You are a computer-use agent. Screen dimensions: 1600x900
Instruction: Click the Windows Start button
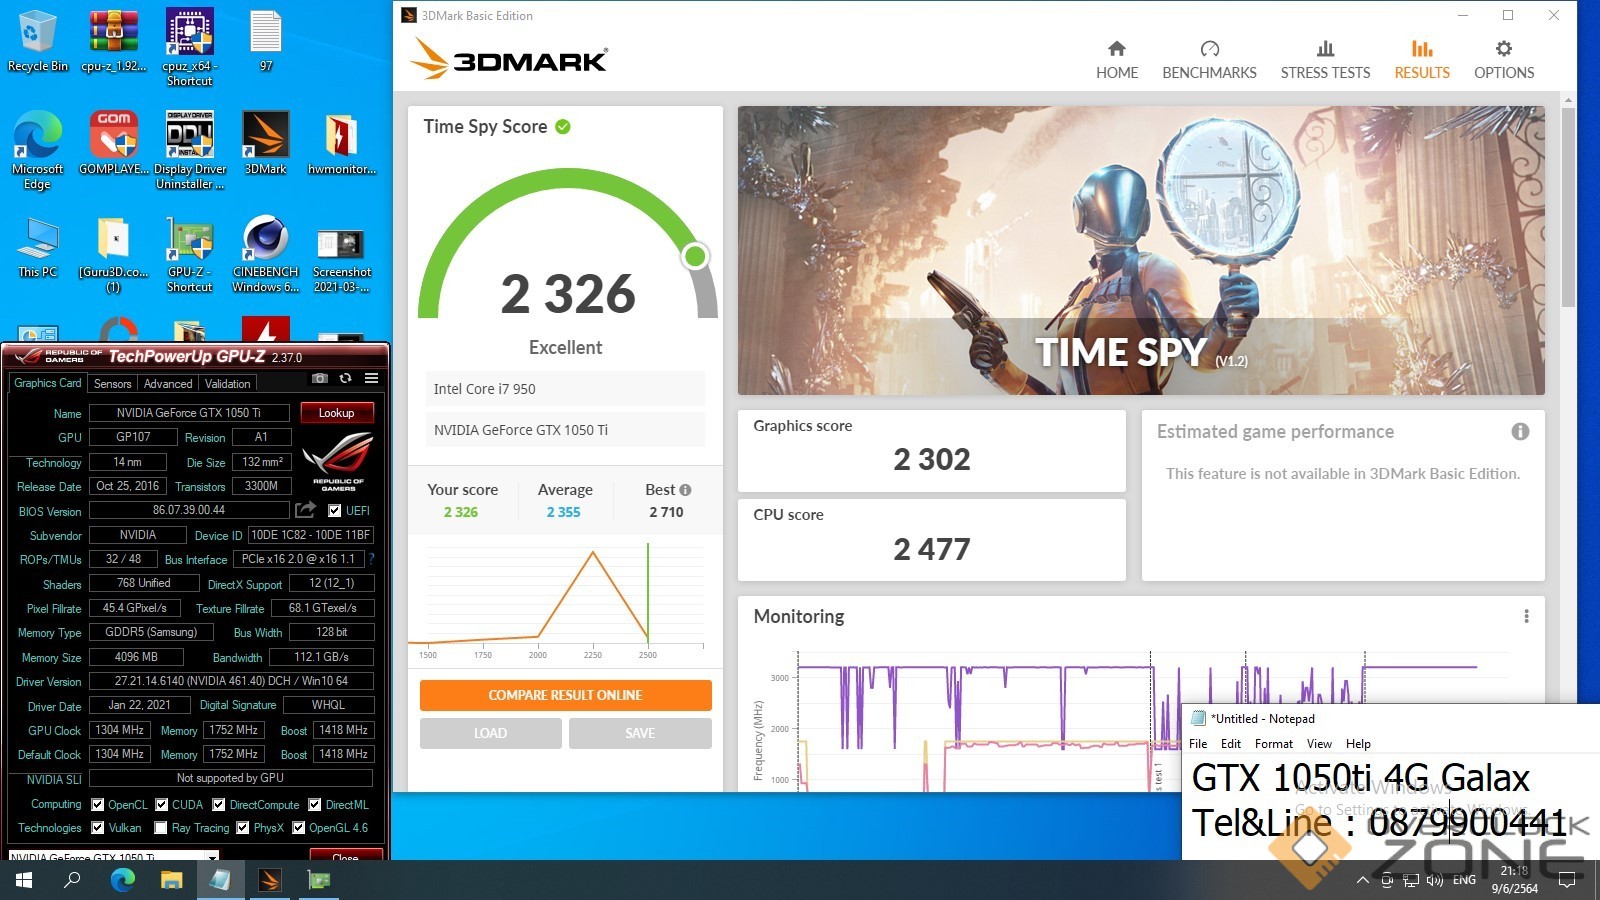click(x=24, y=880)
